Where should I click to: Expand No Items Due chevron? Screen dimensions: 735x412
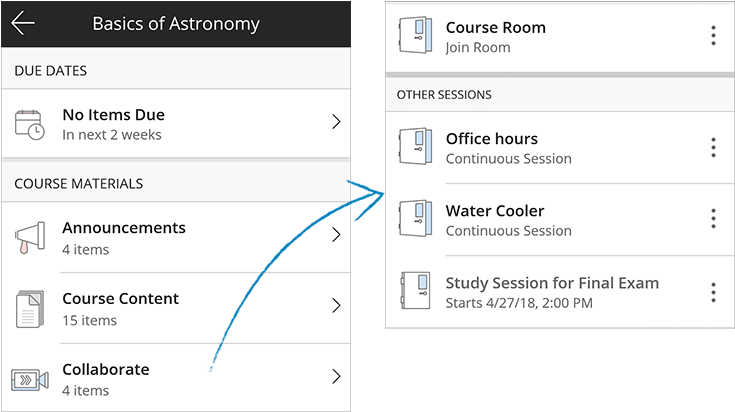pos(336,122)
